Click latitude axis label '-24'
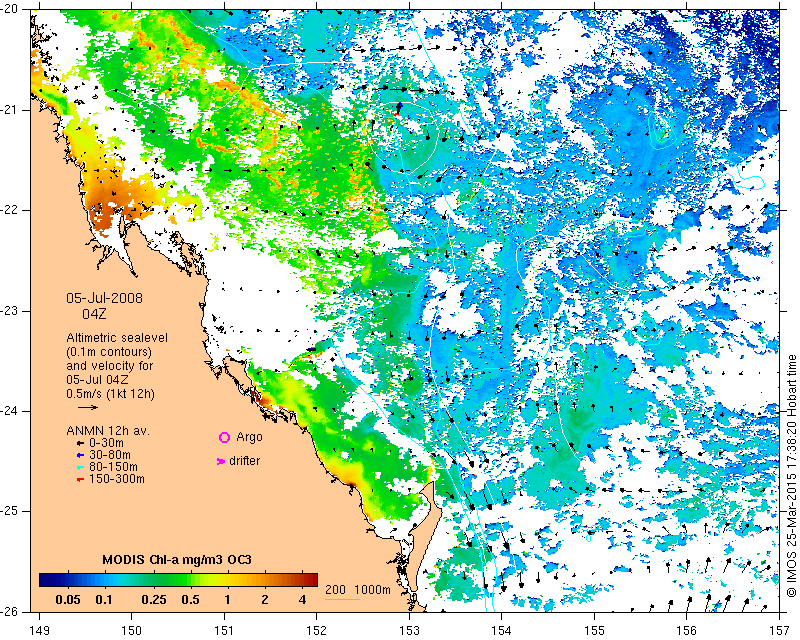The width and height of the screenshot is (800, 640). coord(10,411)
